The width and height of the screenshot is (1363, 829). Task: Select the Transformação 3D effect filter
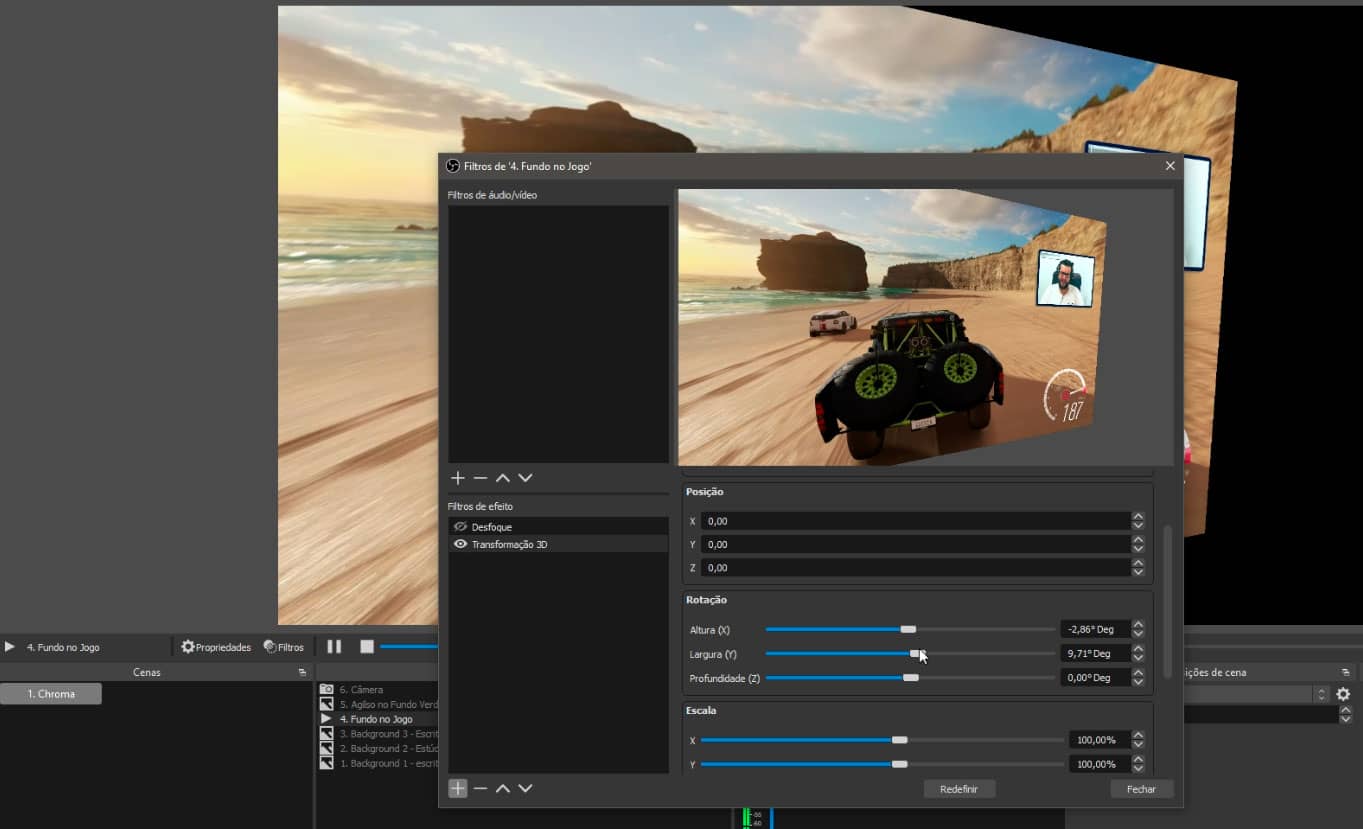point(558,544)
